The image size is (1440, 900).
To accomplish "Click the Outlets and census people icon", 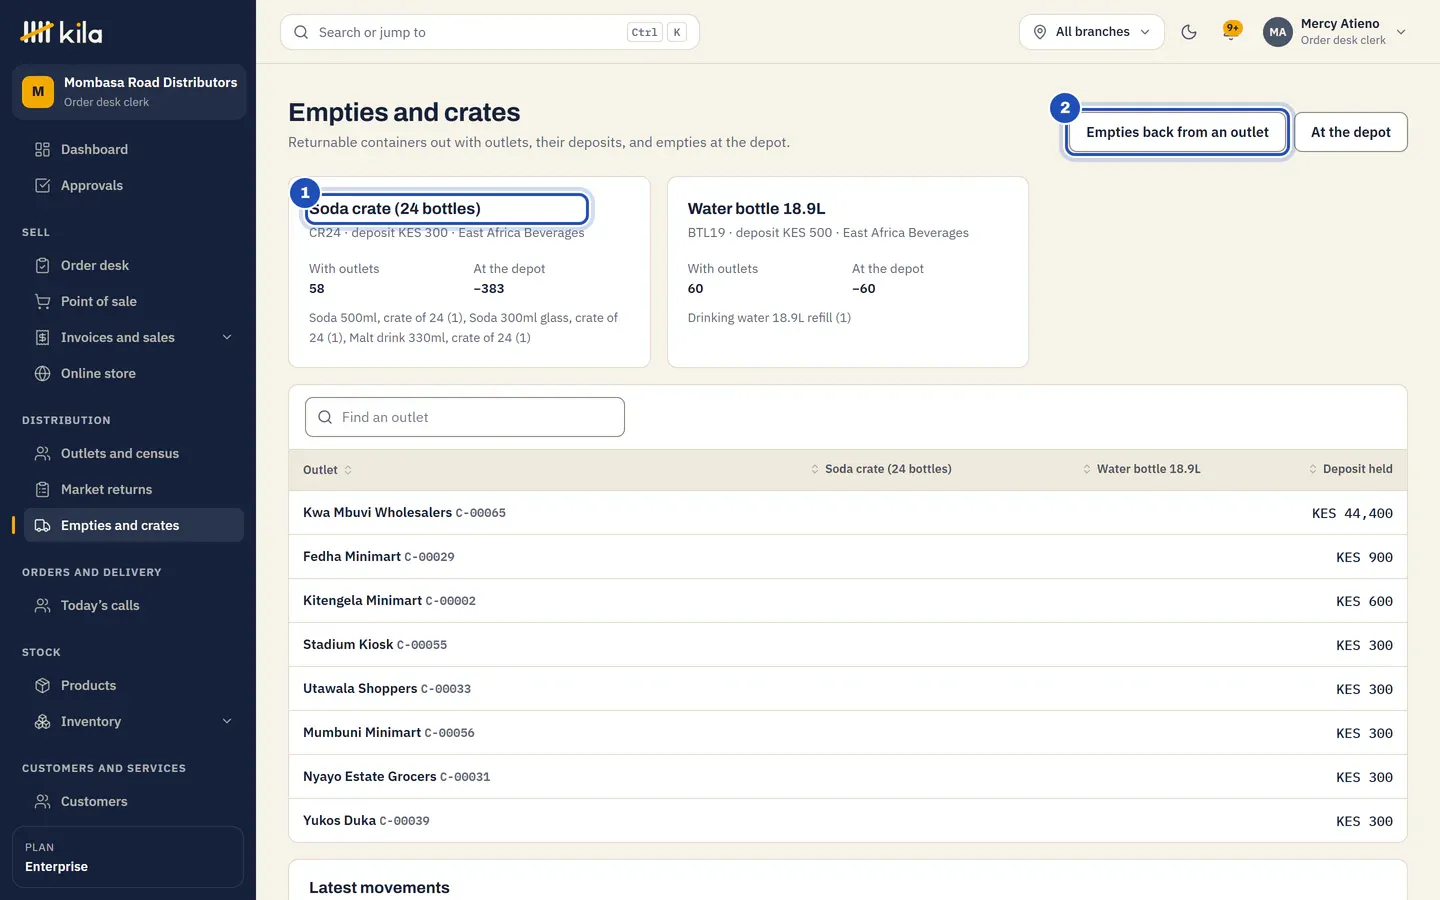I will click(42, 454).
